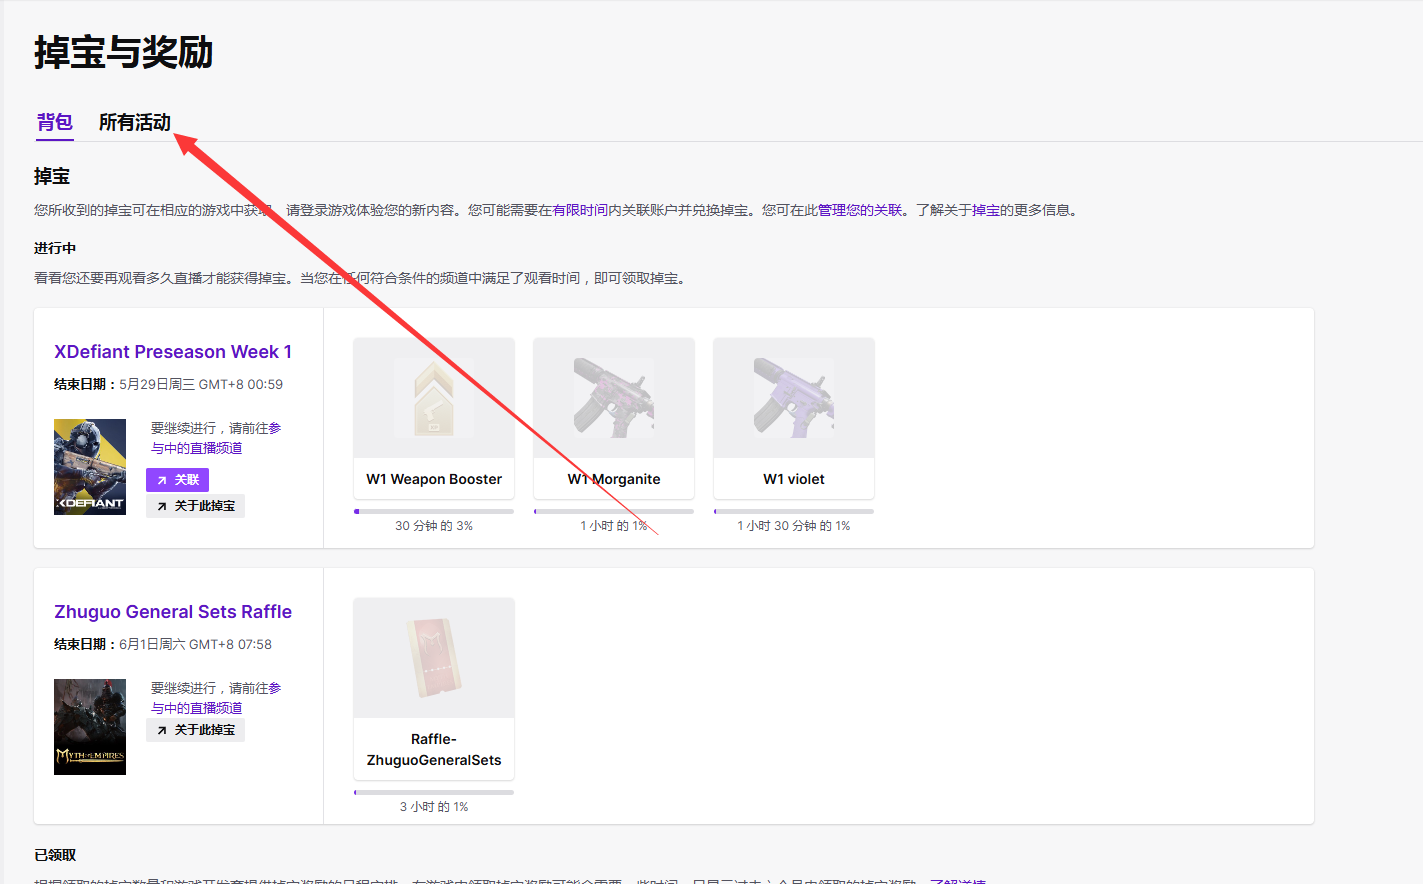The height and width of the screenshot is (884, 1423).
Task: Open the 有限时间 link in description
Action: [580, 210]
